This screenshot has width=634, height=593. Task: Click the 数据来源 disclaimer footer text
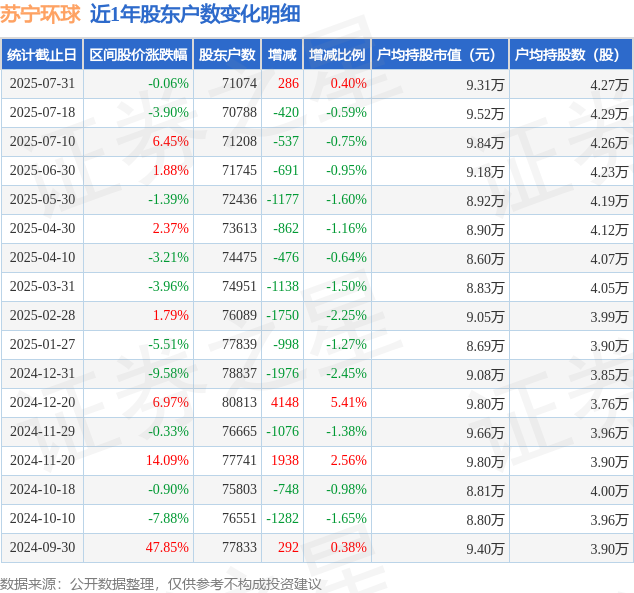pos(160,584)
